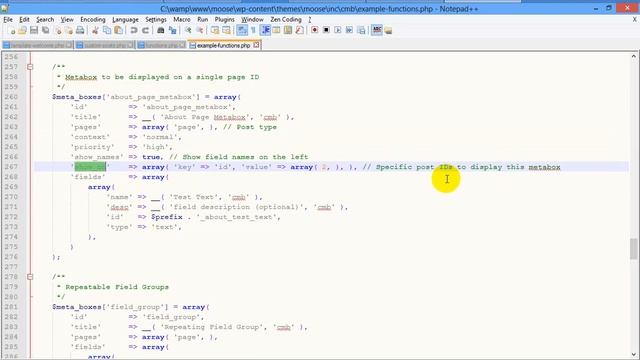Open the Replace dialog toolbar icon
The image size is (640, 360).
click(x=172, y=31)
